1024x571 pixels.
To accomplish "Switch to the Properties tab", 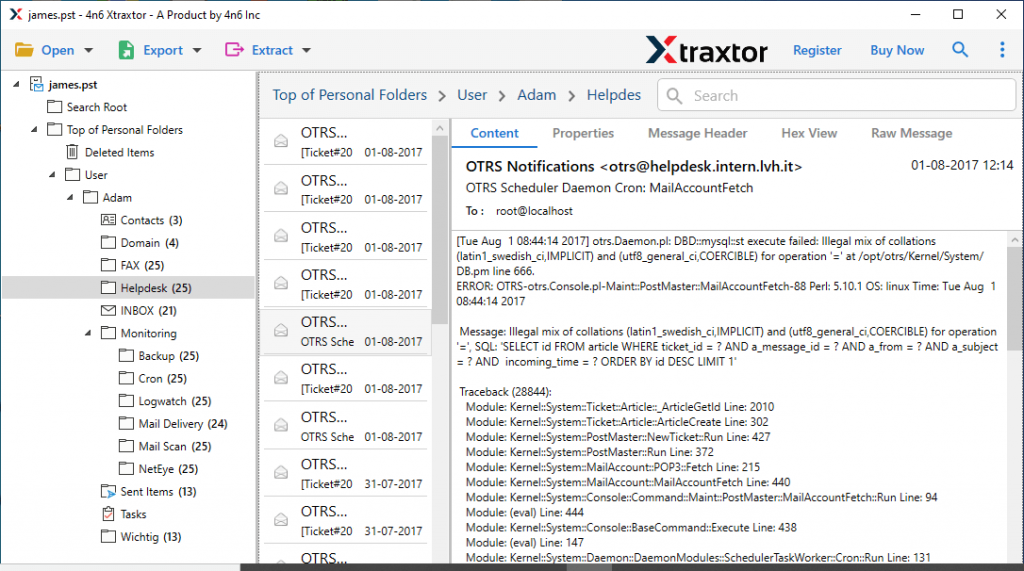I will (x=583, y=133).
